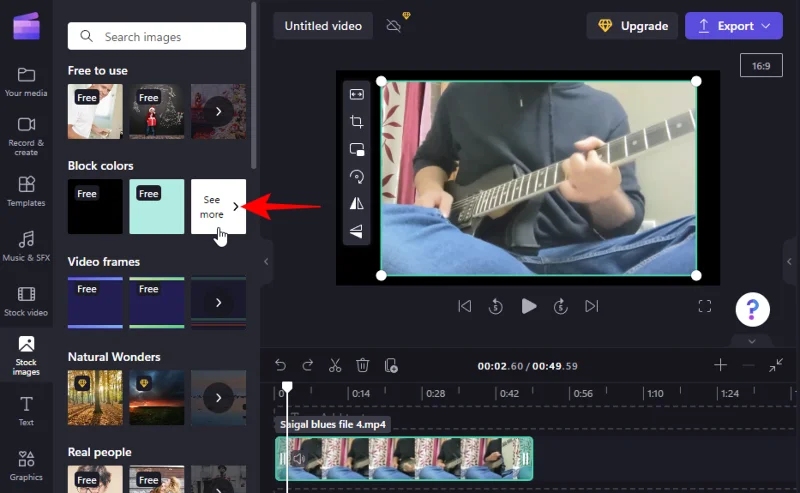This screenshot has height=493, width=800.
Task: Click the 1:10 timeline ruler mark
Action: [x=655, y=393]
